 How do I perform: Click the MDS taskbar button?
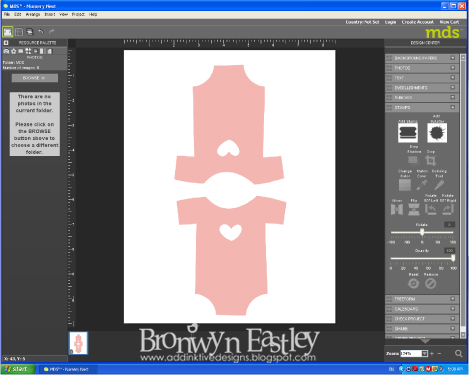coord(69,369)
